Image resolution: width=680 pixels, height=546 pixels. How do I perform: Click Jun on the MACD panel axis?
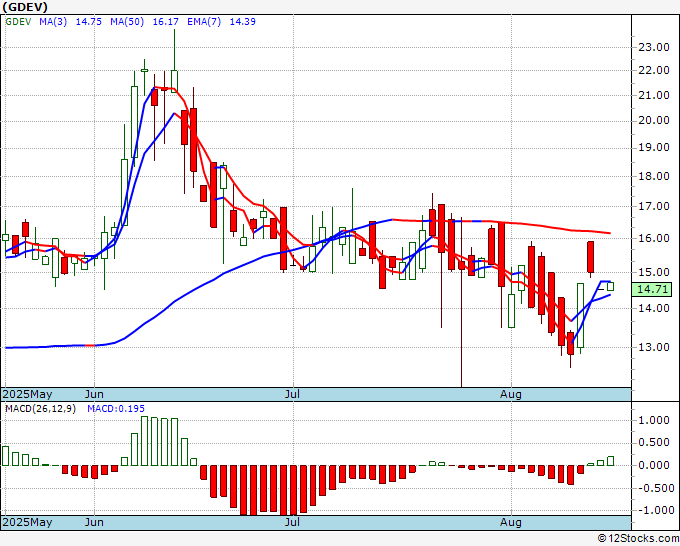[x=94, y=522]
